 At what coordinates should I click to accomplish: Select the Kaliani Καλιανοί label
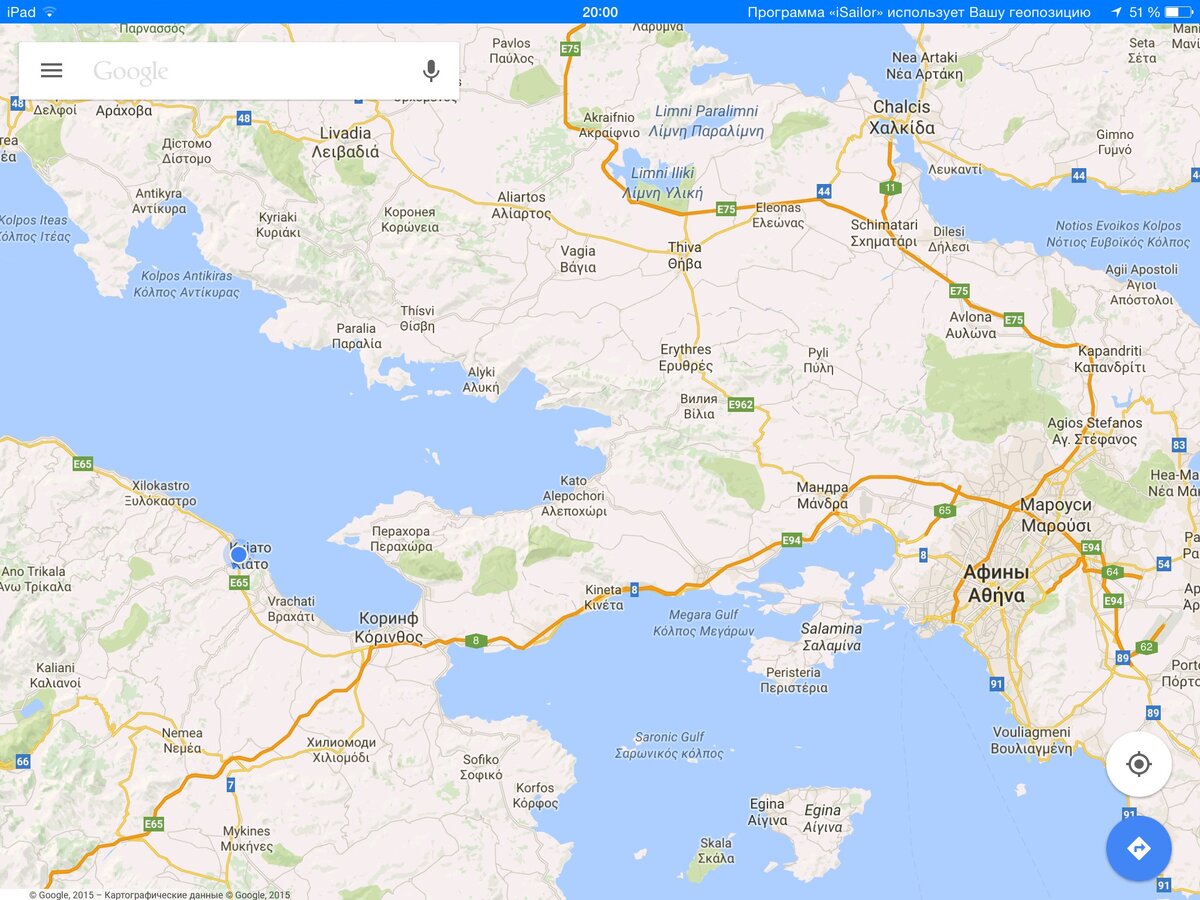click(x=57, y=675)
